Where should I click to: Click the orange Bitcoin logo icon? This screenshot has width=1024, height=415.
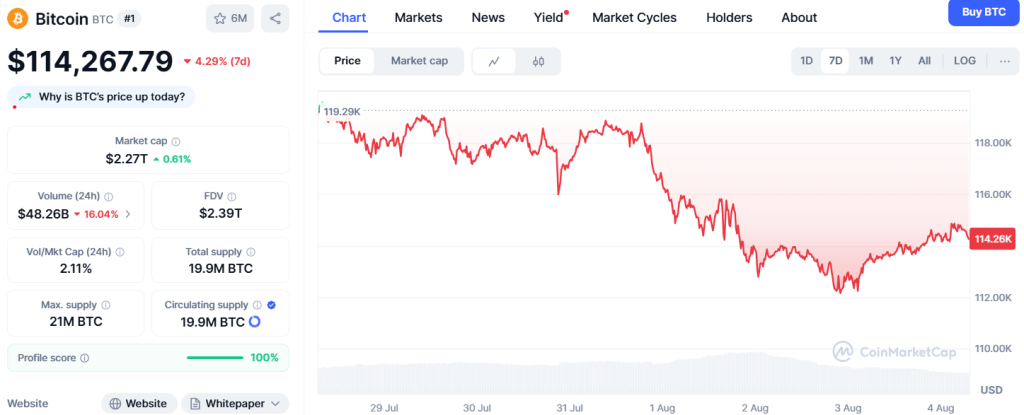(x=17, y=18)
